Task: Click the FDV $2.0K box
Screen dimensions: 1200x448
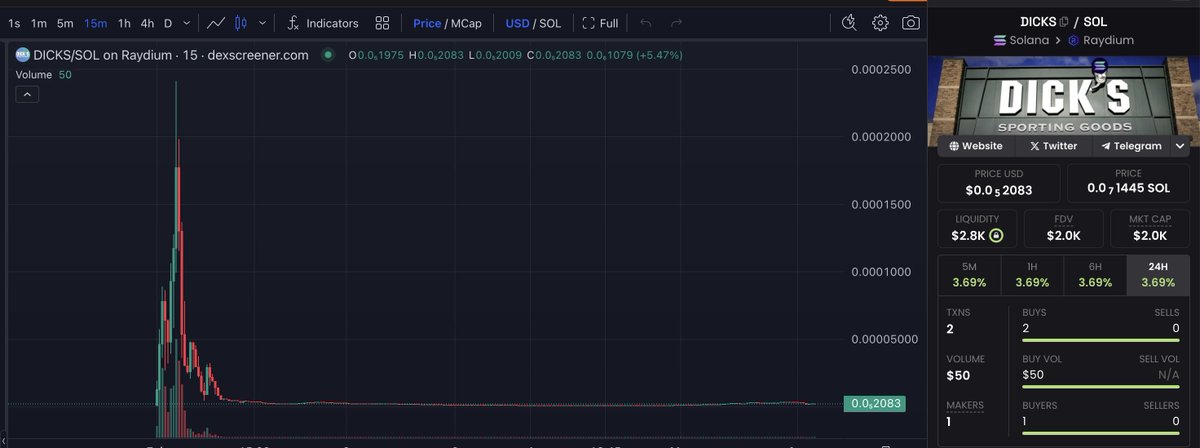Action: [1063, 228]
